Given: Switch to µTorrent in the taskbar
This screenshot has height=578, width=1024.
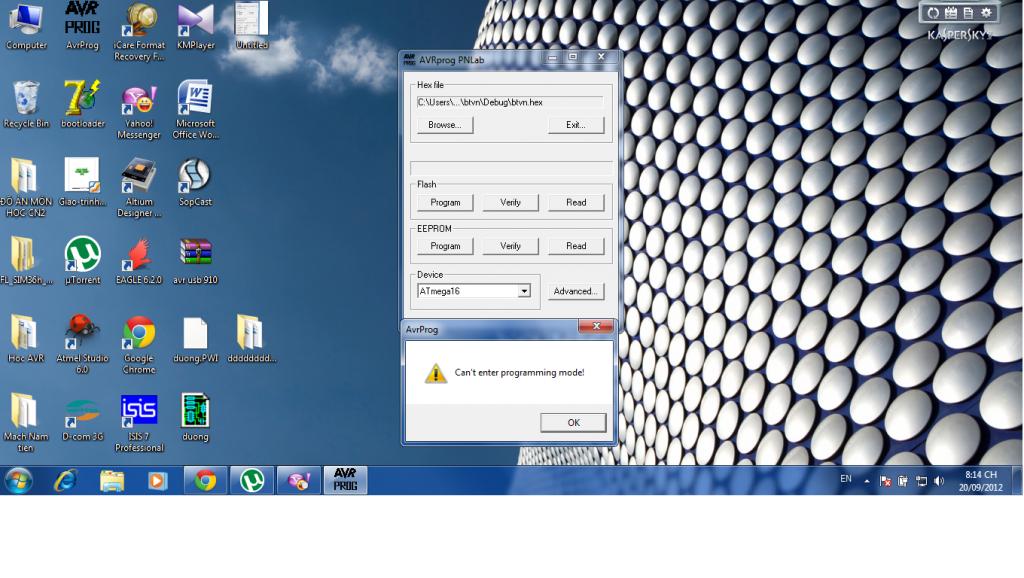Looking at the screenshot, I should [252, 481].
